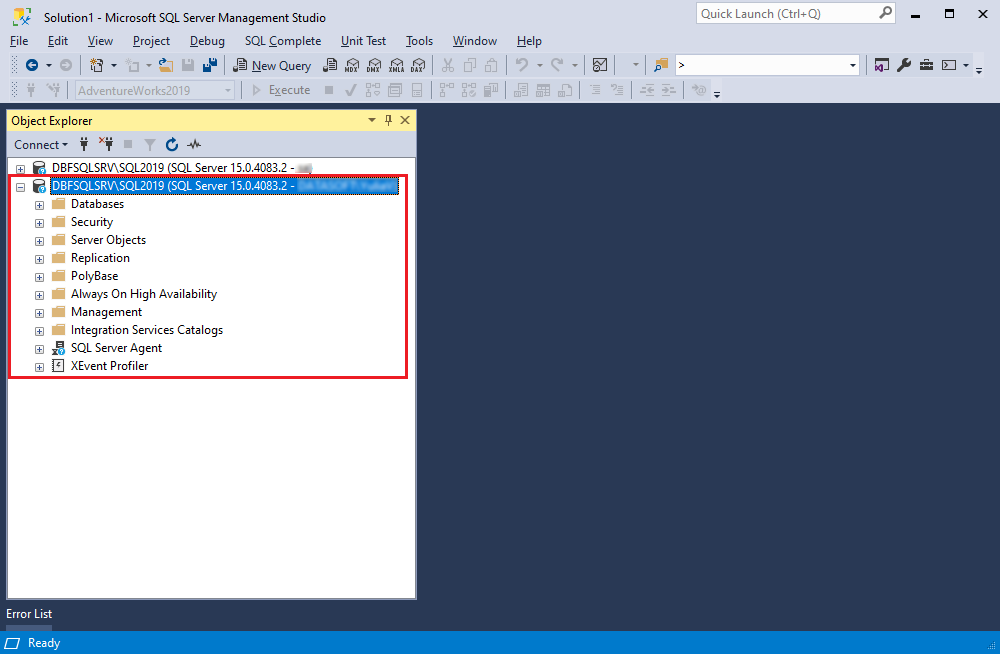Click the Properties wrench icon
The width and height of the screenshot is (1000, 654).
pyautogui.click(x=904, y=65)
